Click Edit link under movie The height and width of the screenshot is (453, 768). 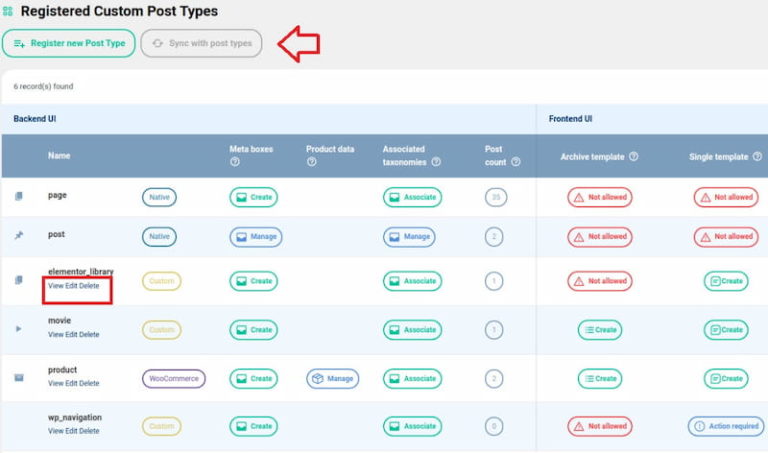pos(72,334)
